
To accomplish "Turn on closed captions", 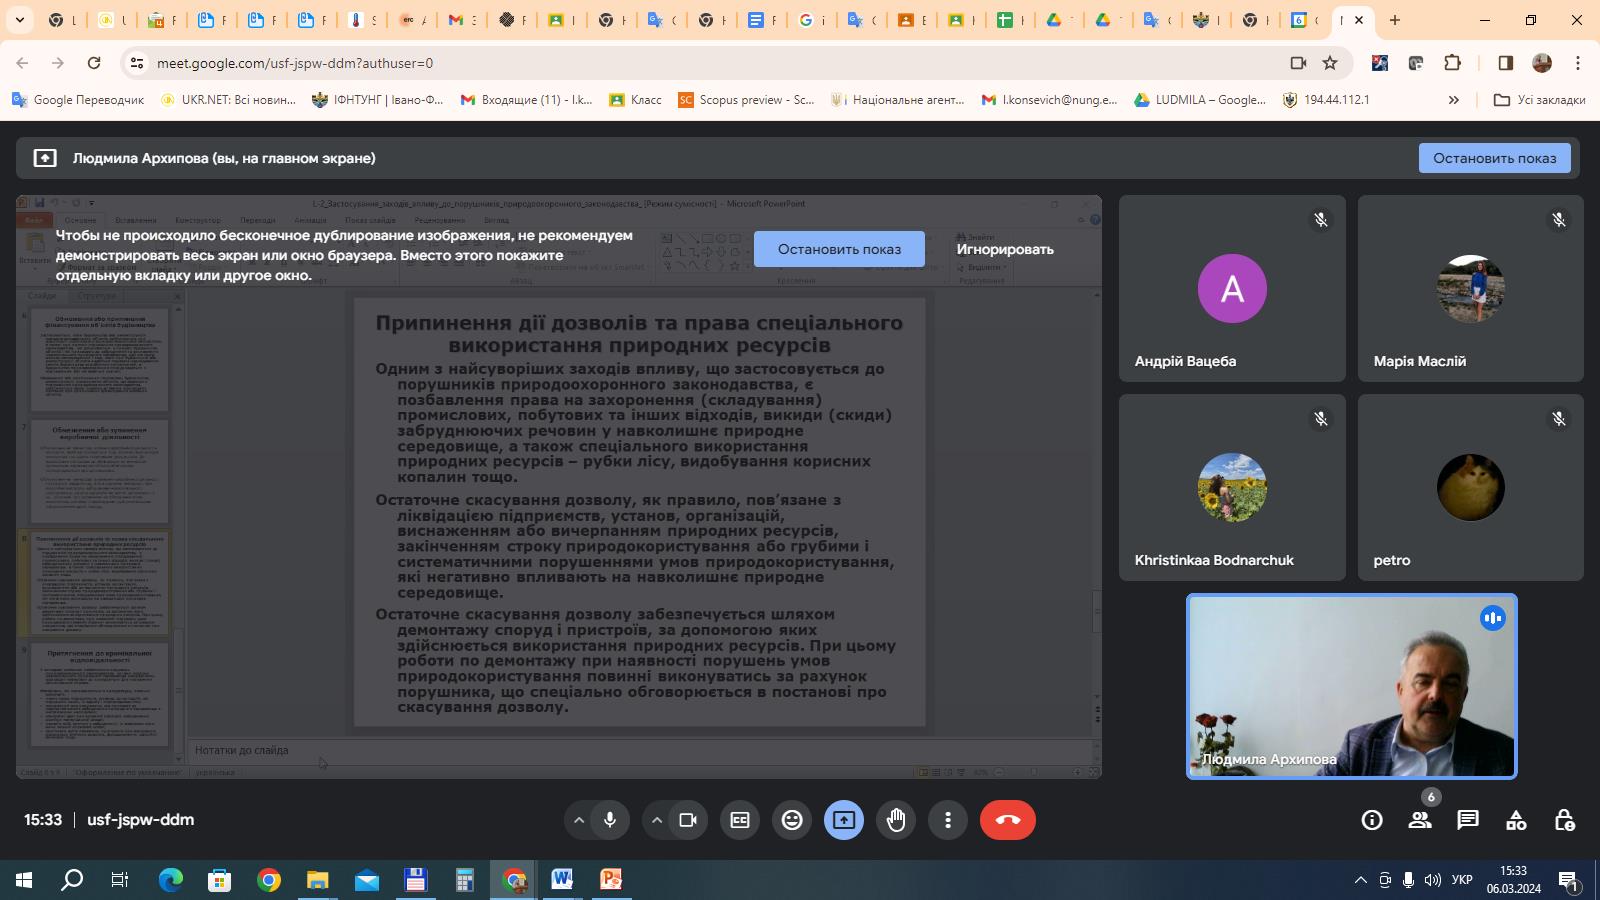I will pyautogui.click(x=740, y=820).
